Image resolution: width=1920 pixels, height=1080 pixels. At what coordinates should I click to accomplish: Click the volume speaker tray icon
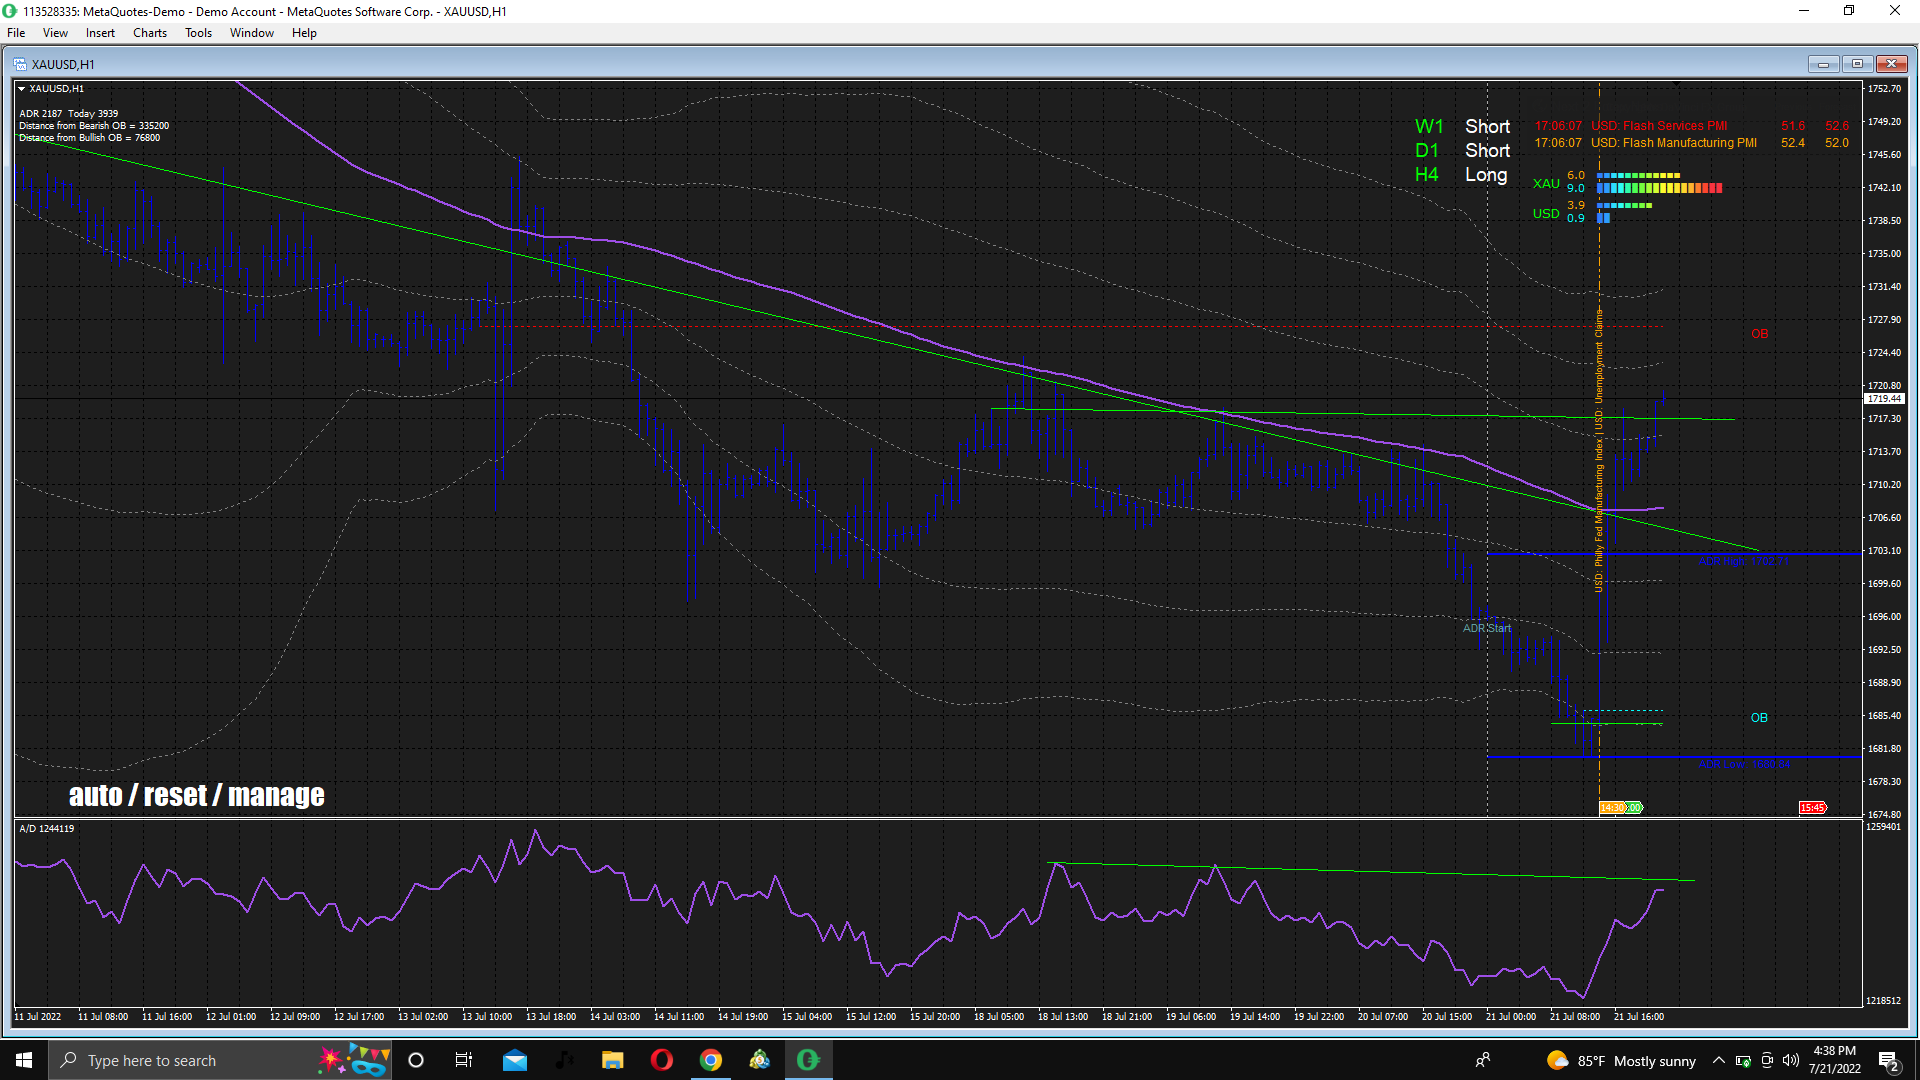(x=1791, y=1060)
